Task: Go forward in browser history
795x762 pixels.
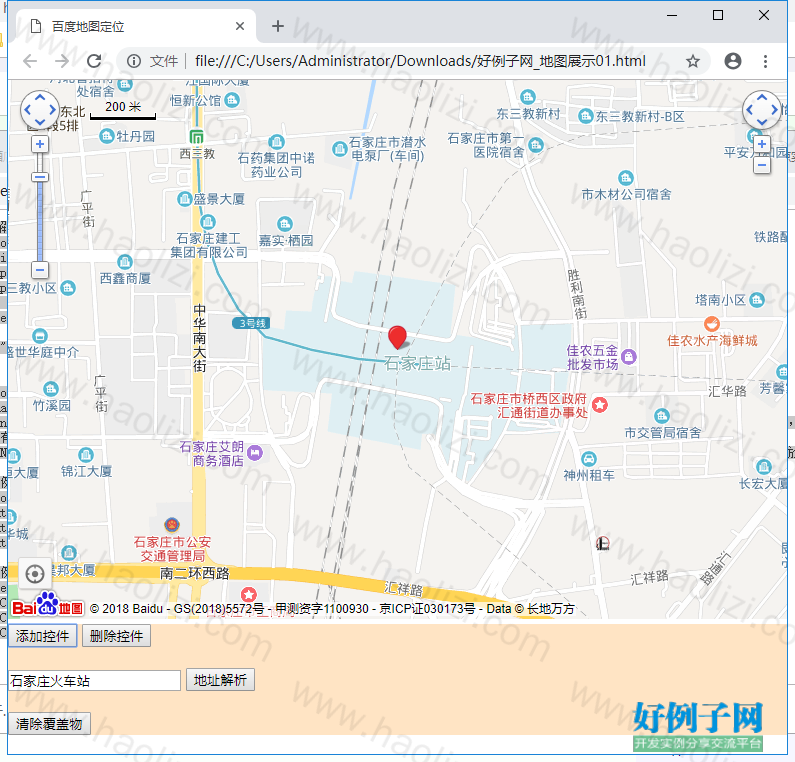Action: click(62, 61)
